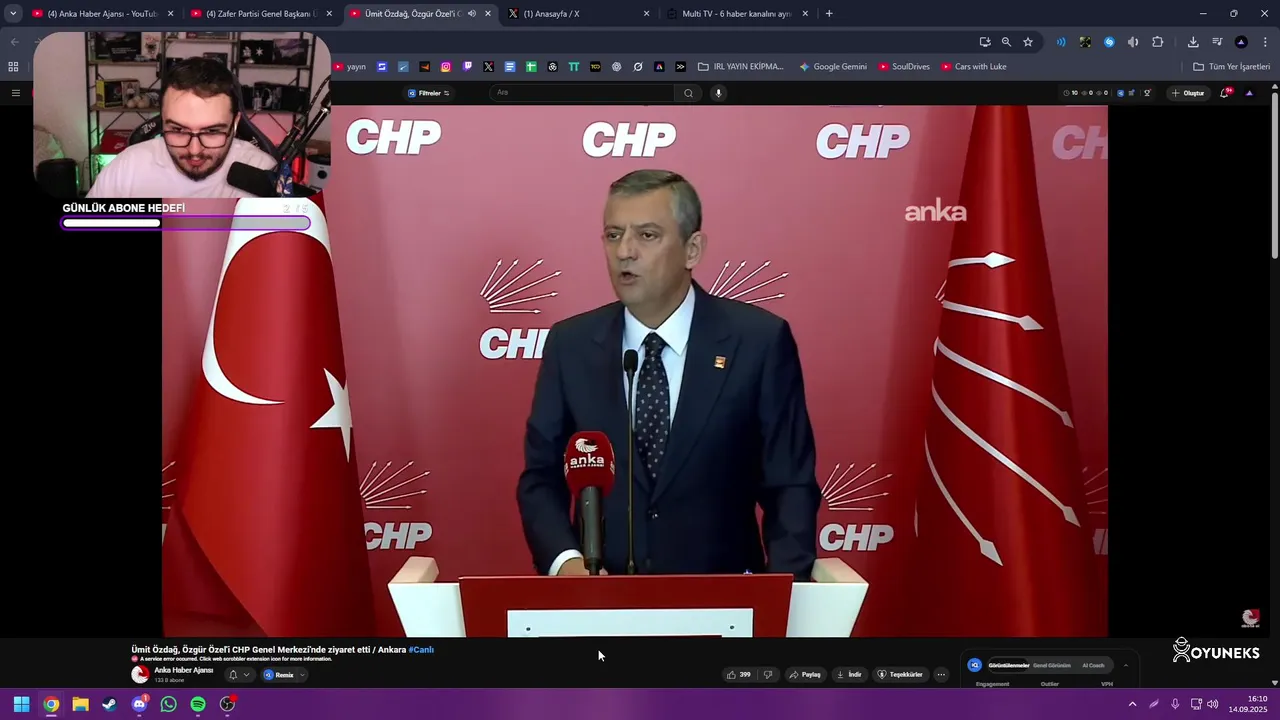Select the Genel Görünüm tab in the panel
The width and height of the screenshot is (1280, 720).
tap(1052, 665)
